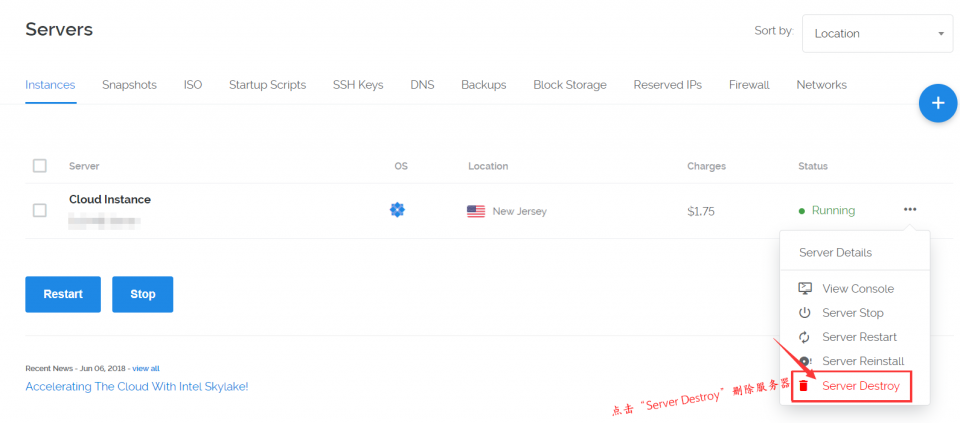Click the Server Stop power icon
The image size is (960, 423).
(x=804, y=313)
